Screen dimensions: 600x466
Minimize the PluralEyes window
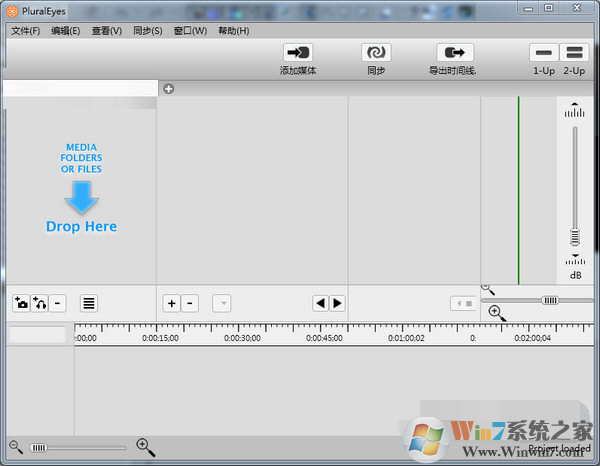pos(528,8)
